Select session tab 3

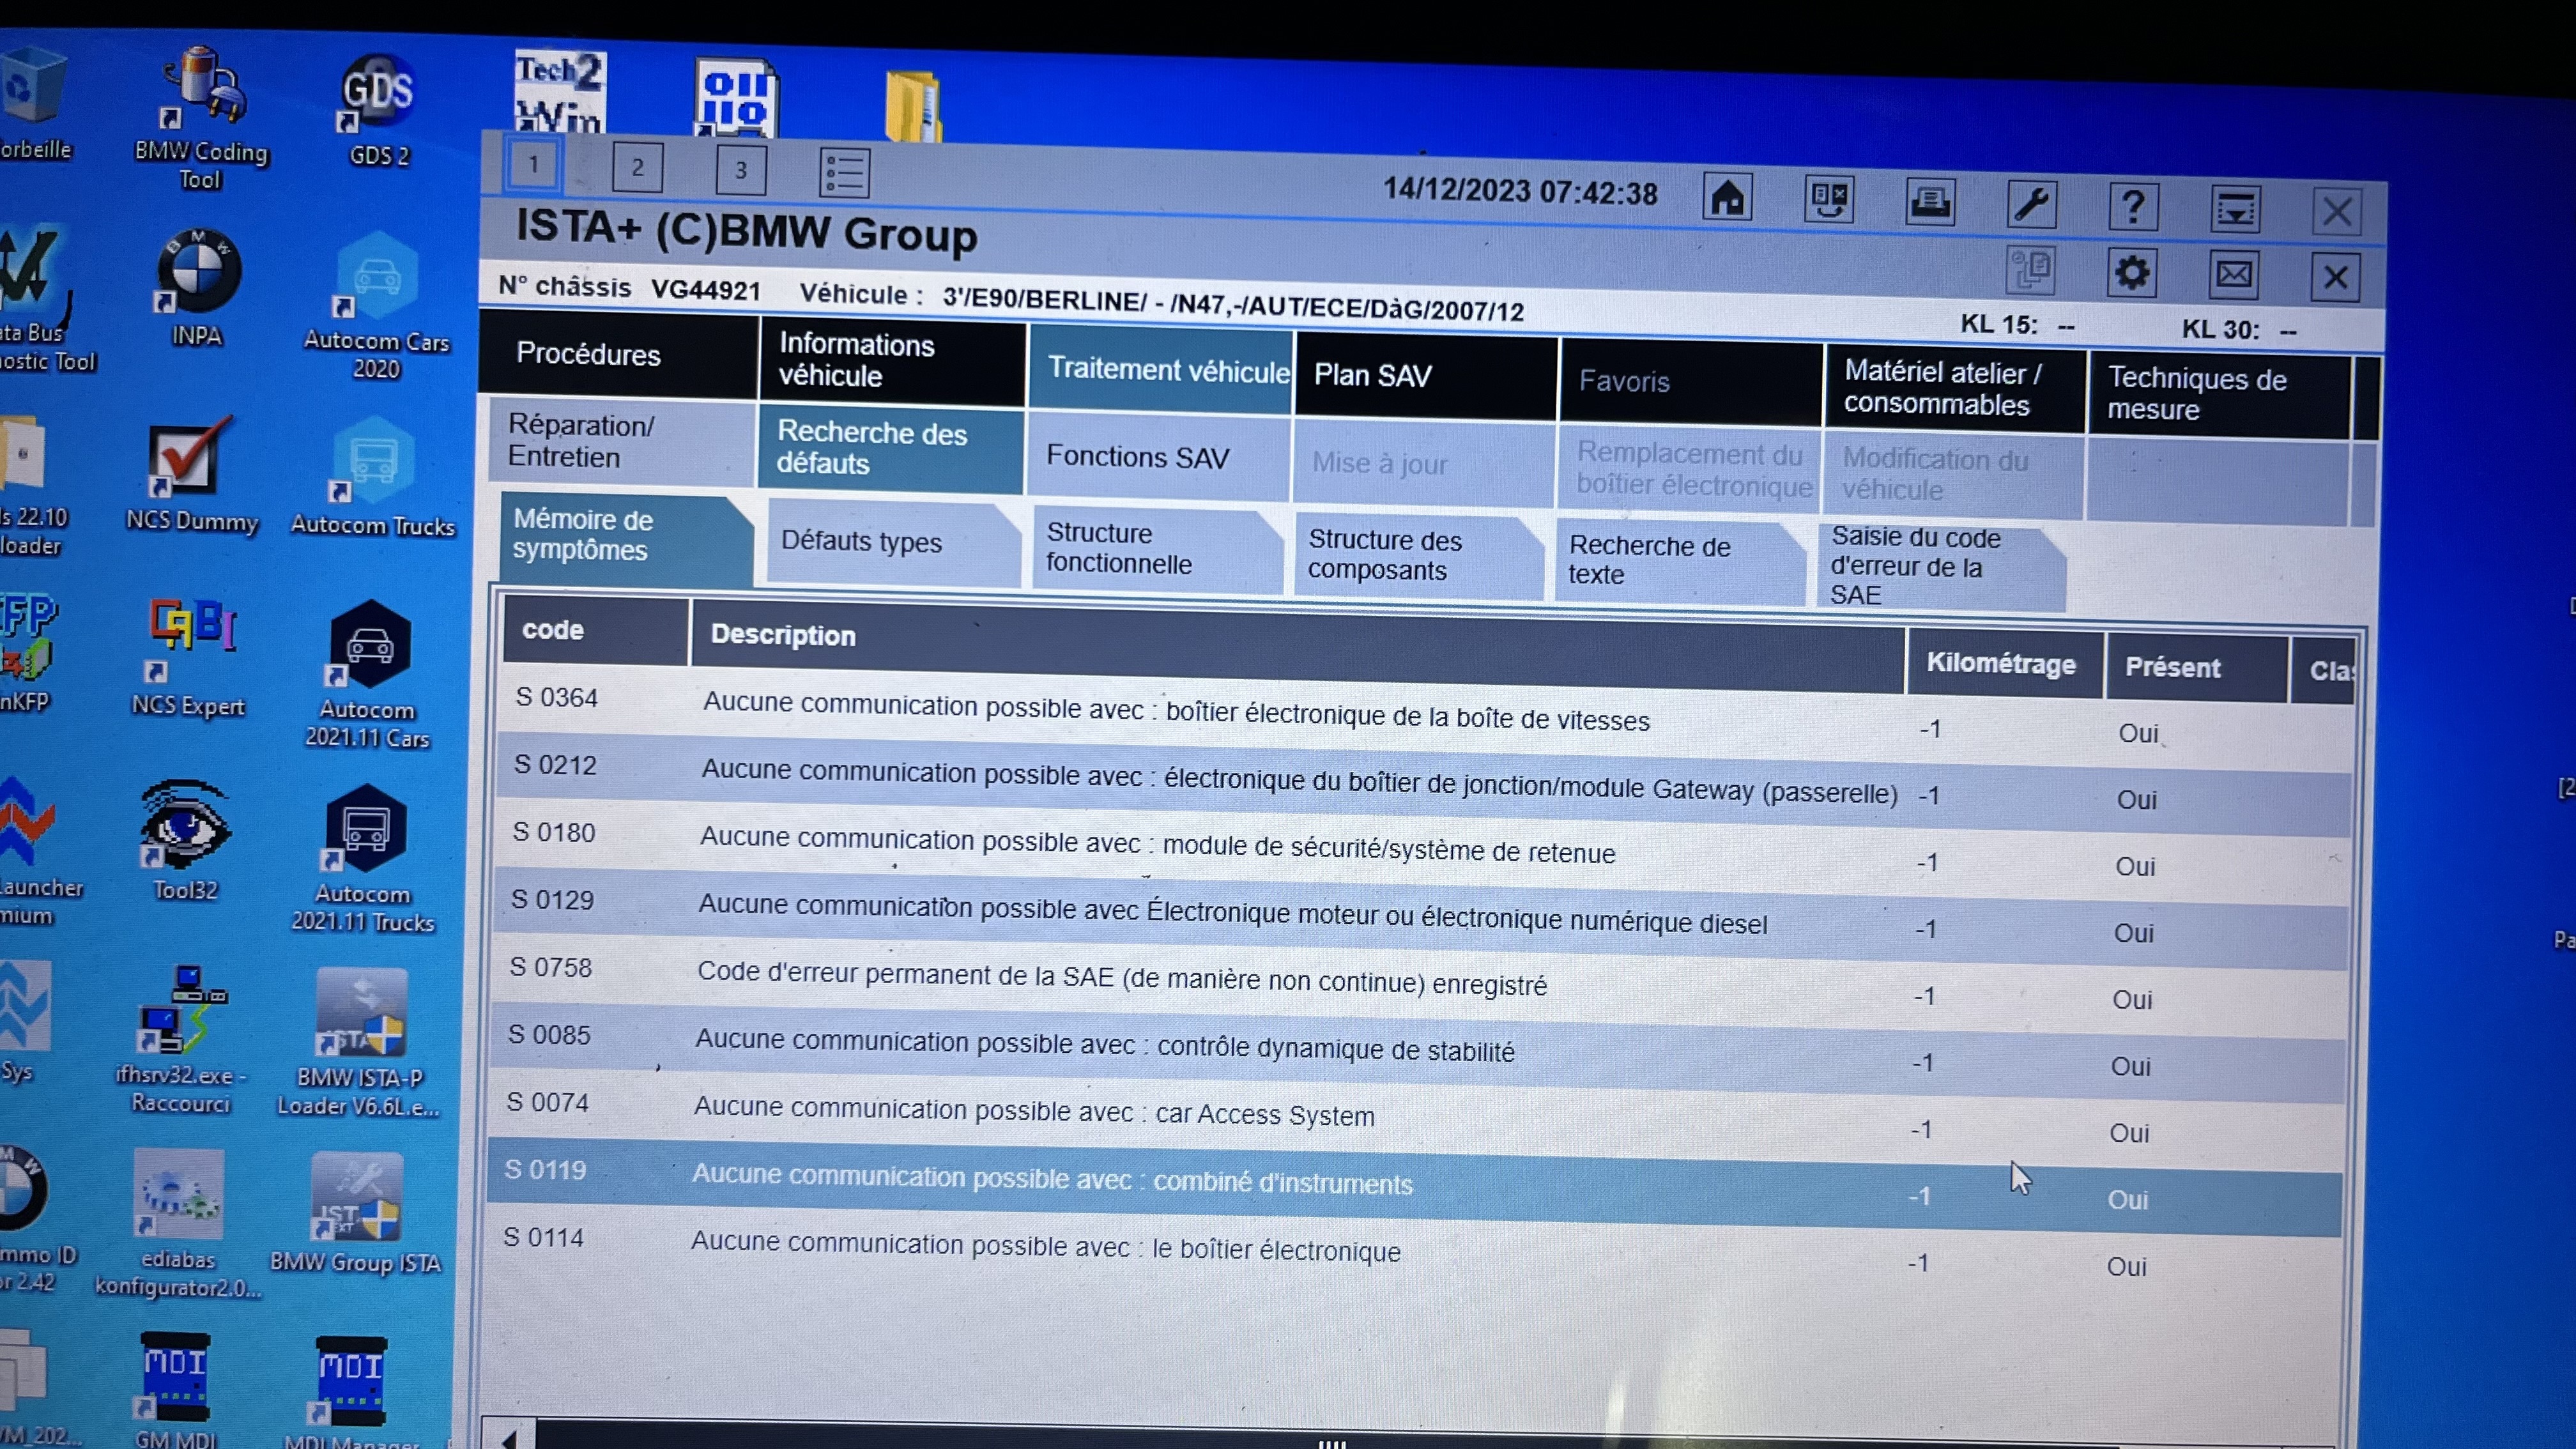point(741,170)
